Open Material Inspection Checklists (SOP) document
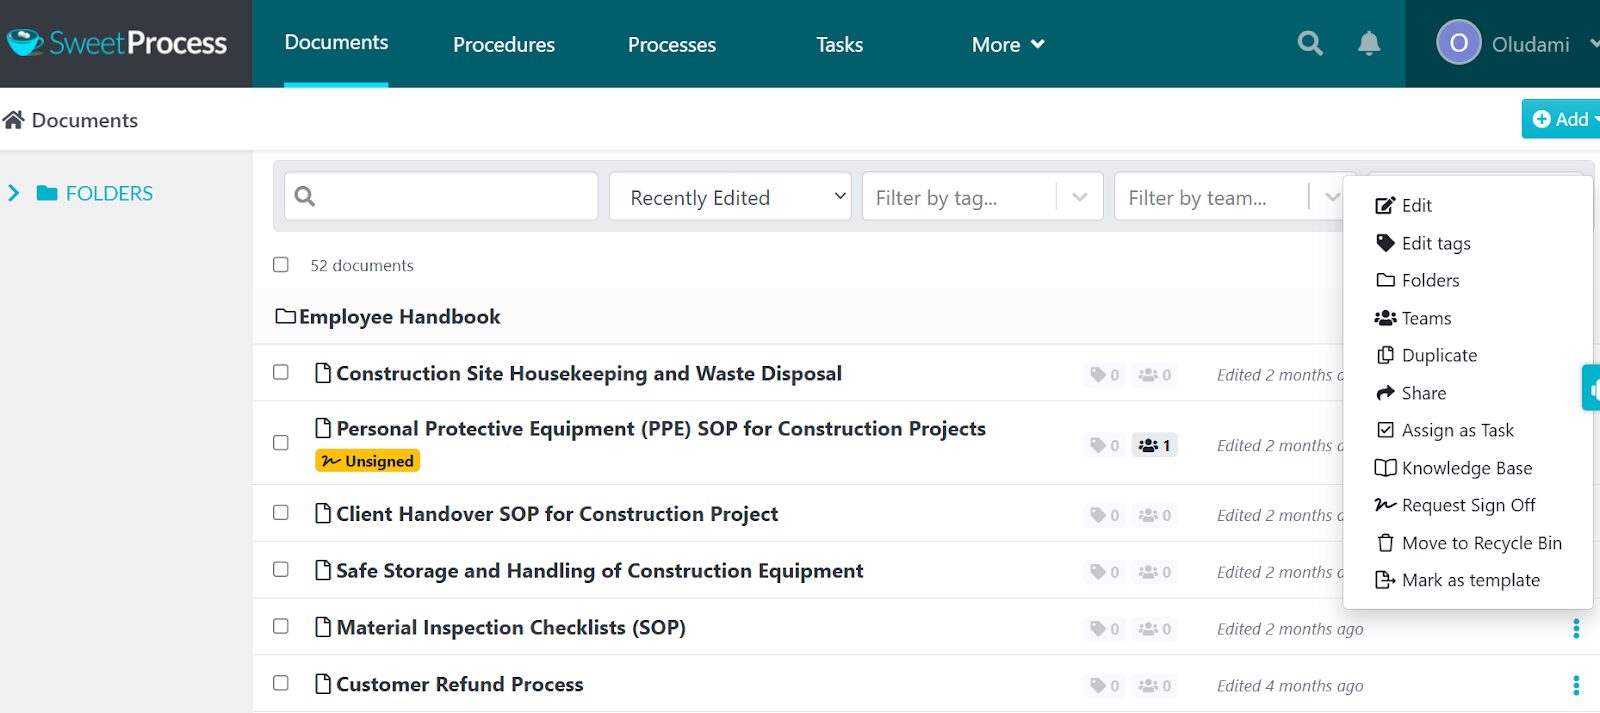This screenshot has width=1600, height=713. 511,627
